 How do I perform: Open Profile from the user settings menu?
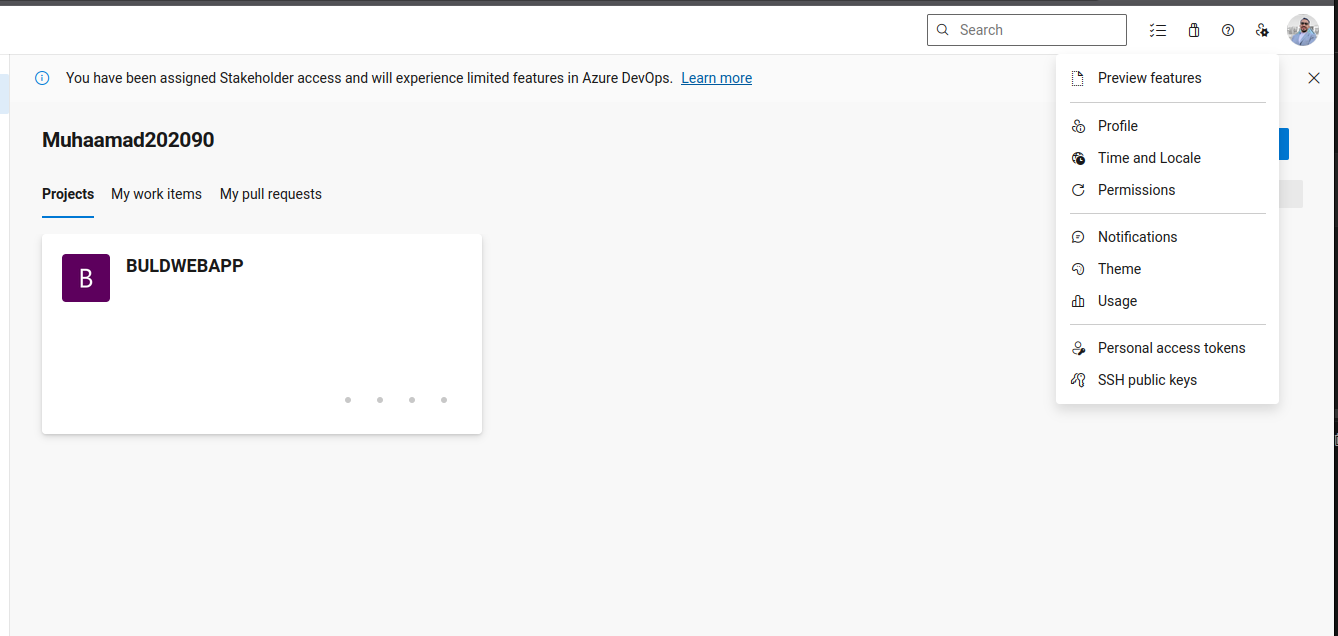1117,126
